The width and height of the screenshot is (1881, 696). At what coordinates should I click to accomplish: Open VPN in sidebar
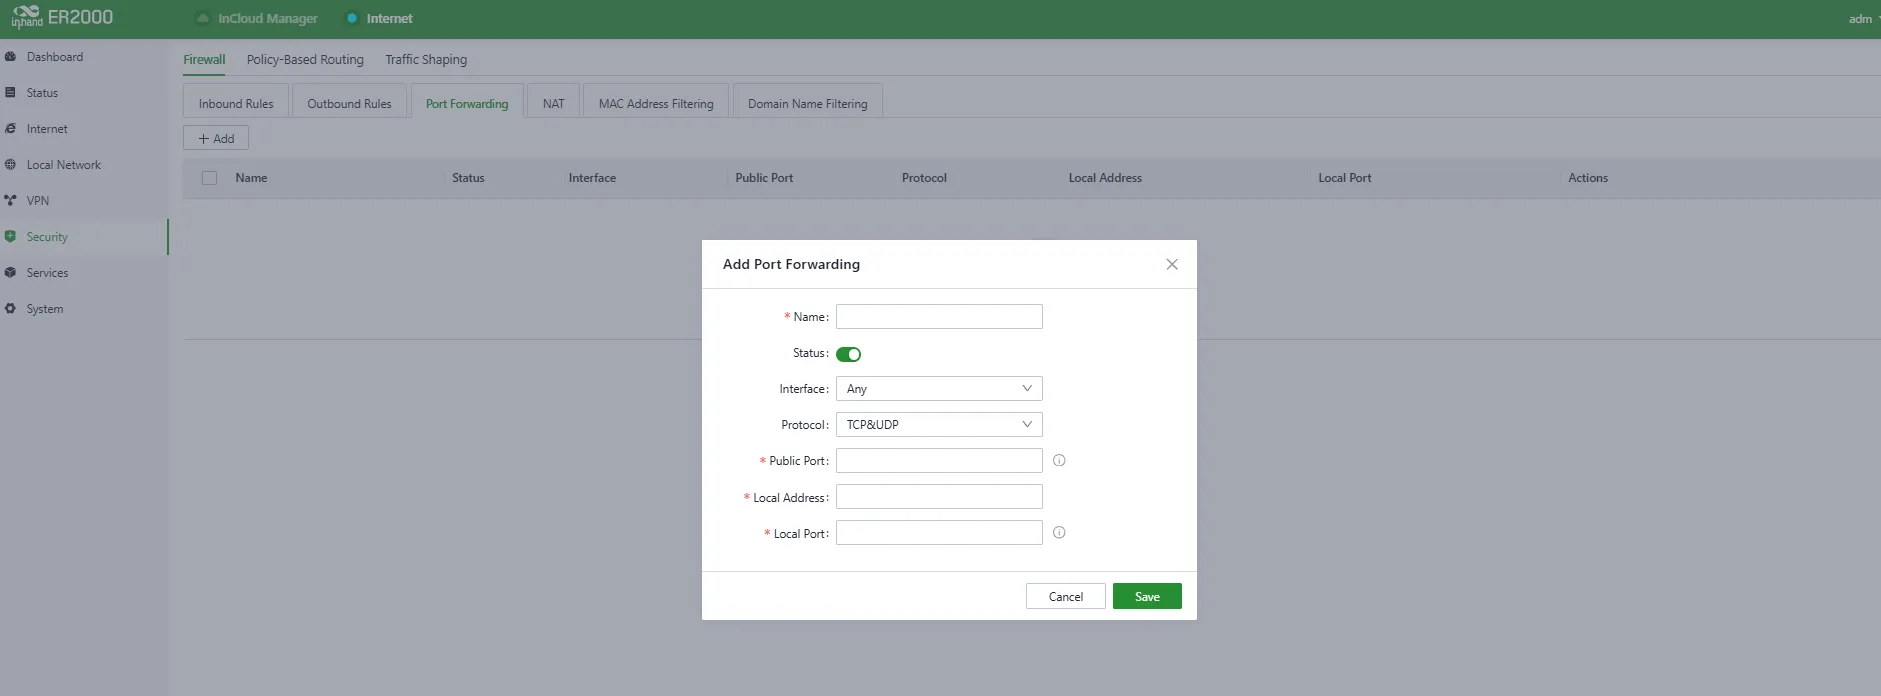(x=38, y=201)
